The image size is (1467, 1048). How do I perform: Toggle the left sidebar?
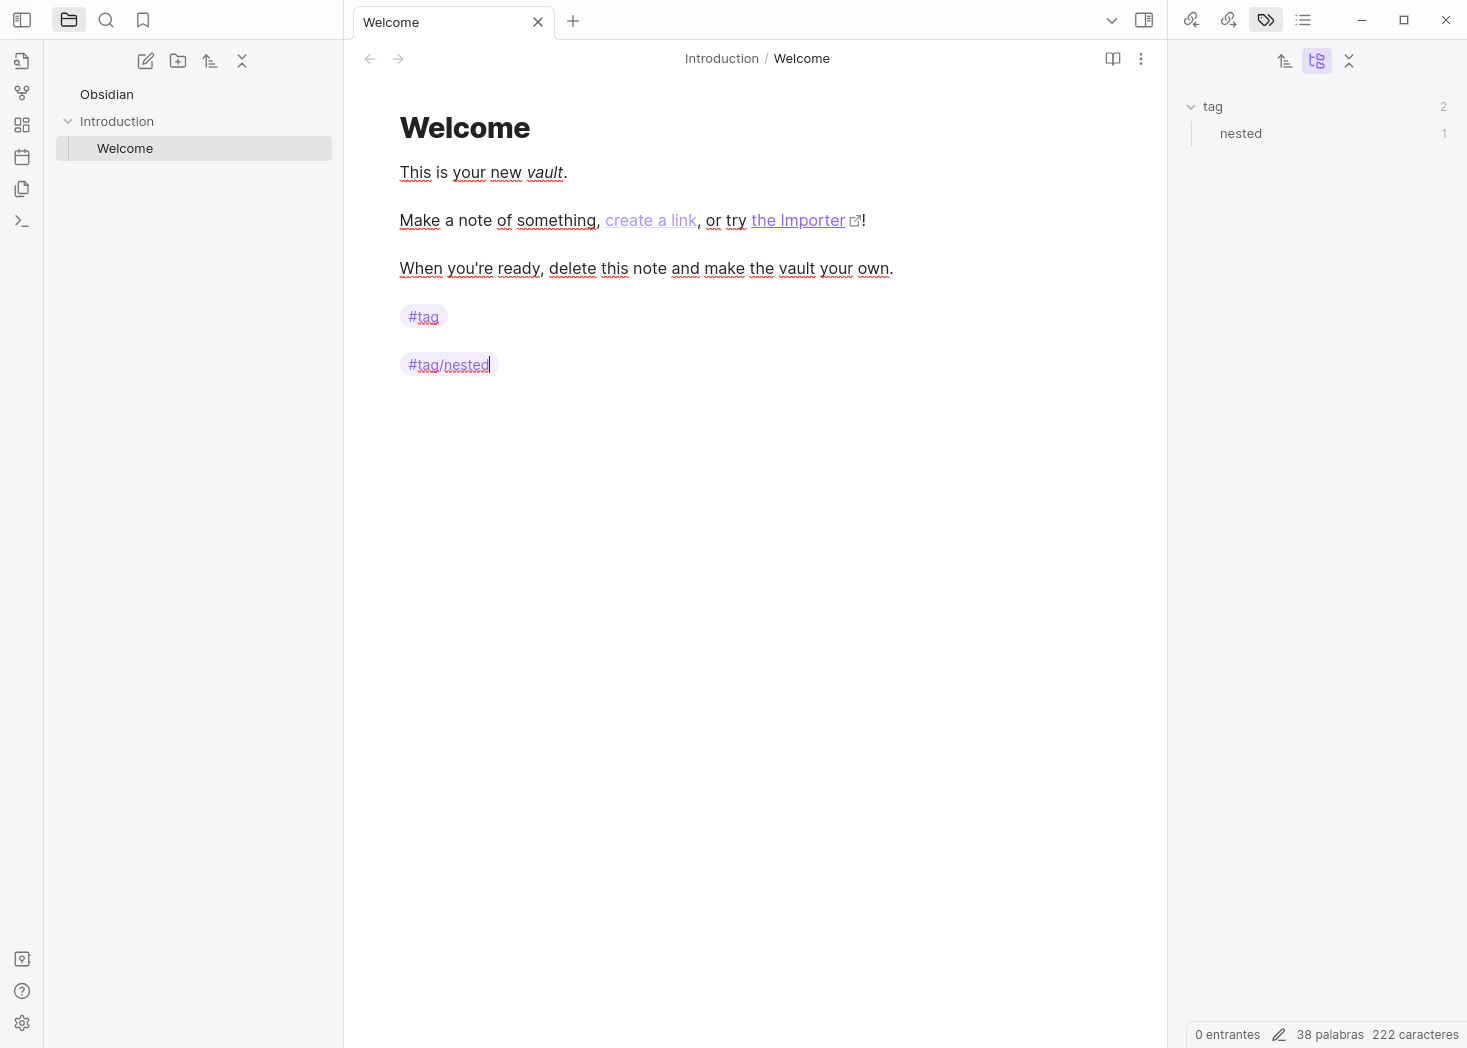[x=22, y=20]
